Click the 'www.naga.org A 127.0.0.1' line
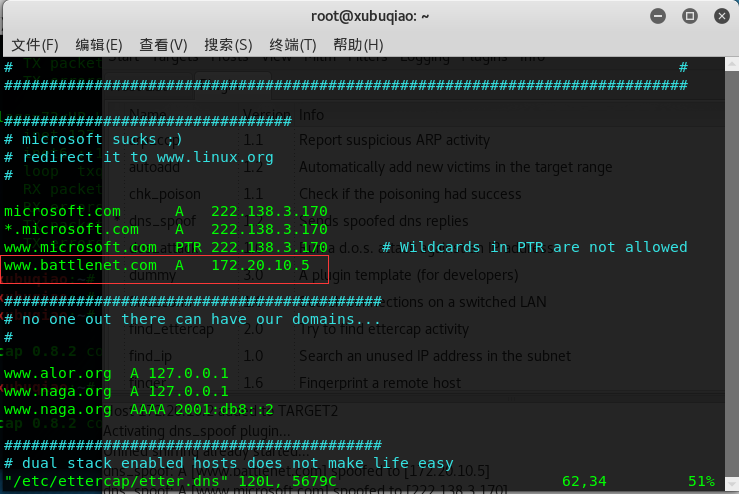Screen dimensions: 739x494 pyautogui.click(x=116, y=391)
